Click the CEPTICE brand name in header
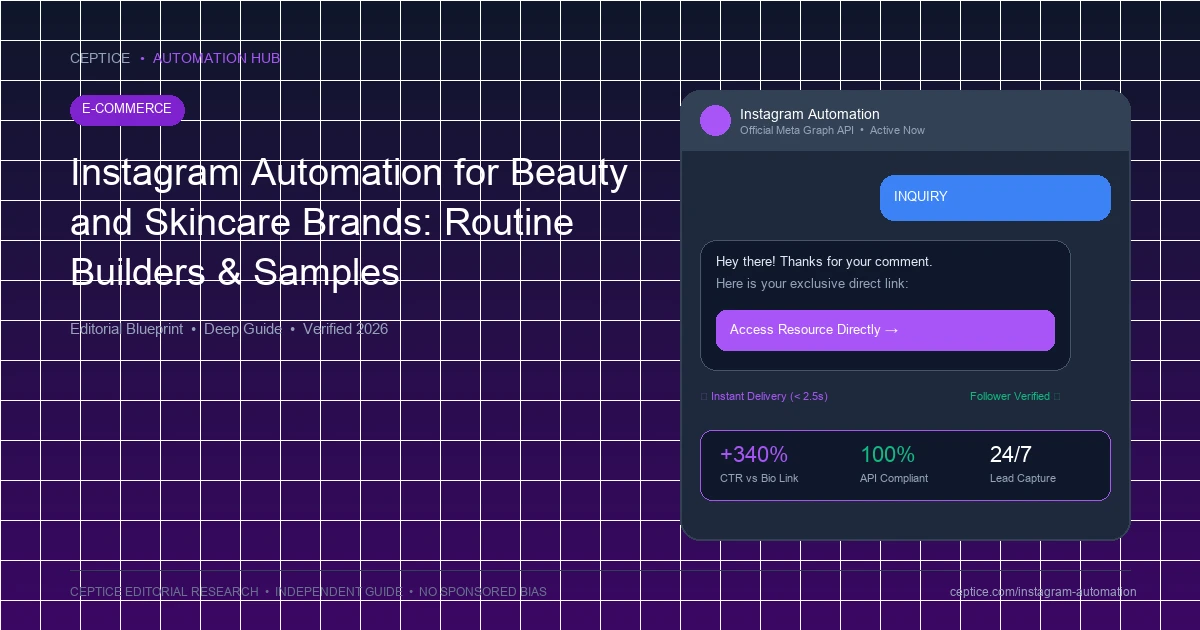The width and height of the screenshot is (1200, 630). pos(100,58)
